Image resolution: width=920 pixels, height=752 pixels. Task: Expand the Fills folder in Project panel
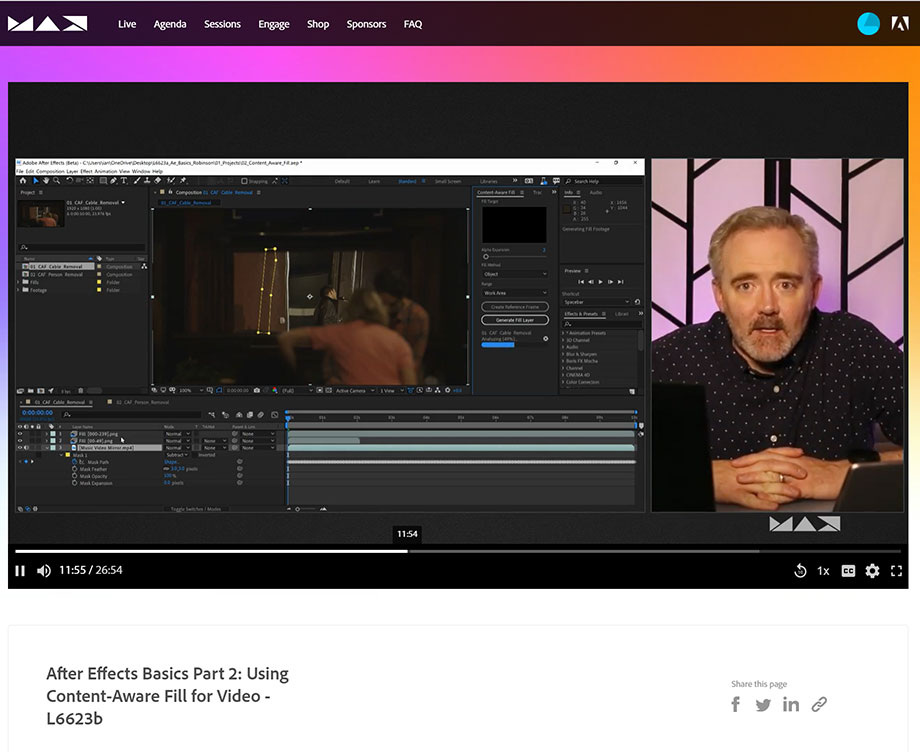coord(18,282)
